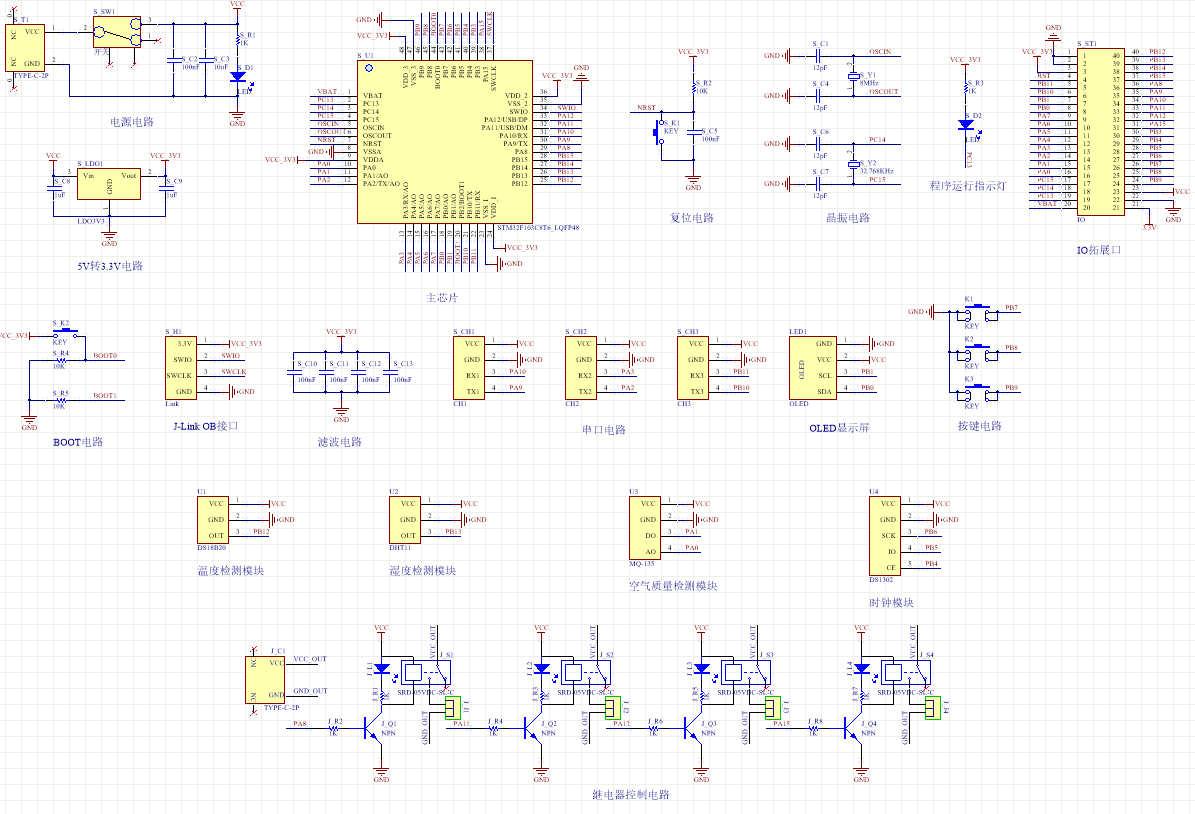Select filter capacitor S_C10
The width and height of the screenshot is (1195, 814).
[x=293, y=372]
